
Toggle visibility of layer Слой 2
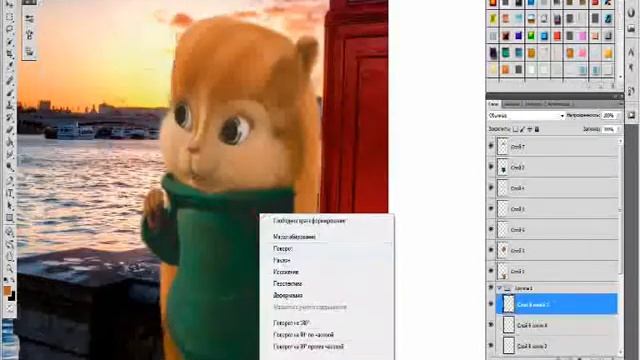(491, 167)
